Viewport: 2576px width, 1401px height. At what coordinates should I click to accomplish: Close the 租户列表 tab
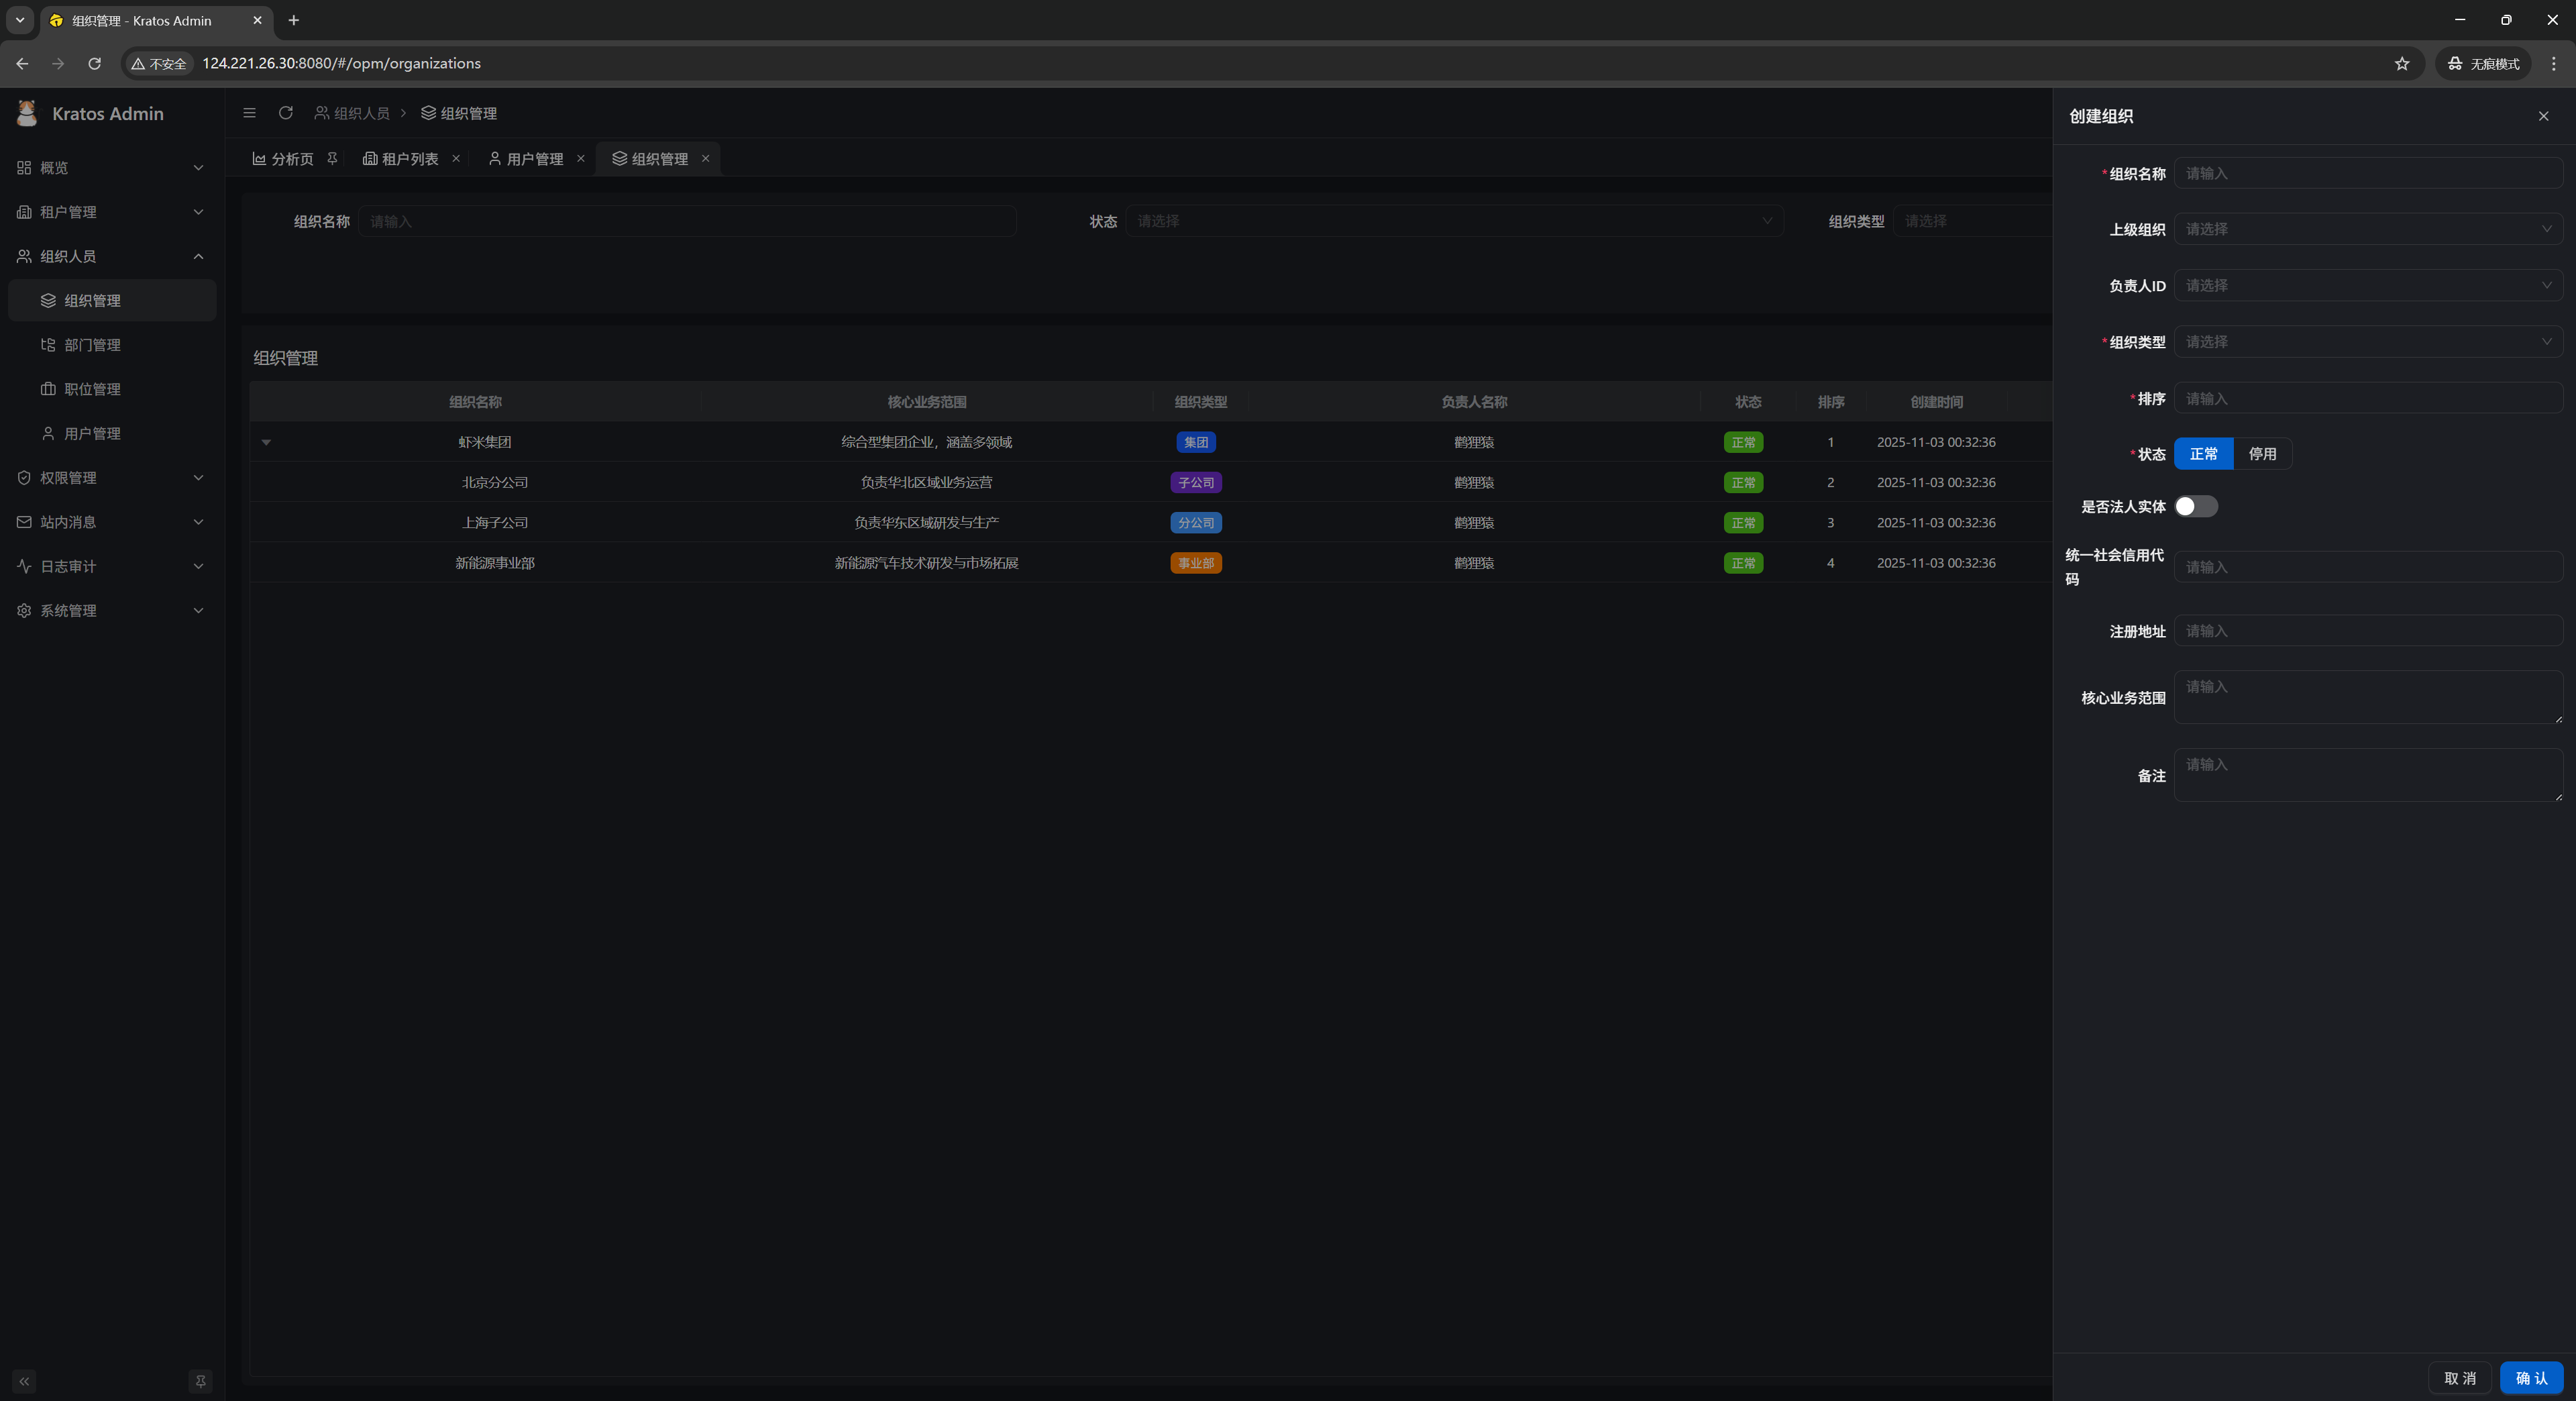coord(456,158)
